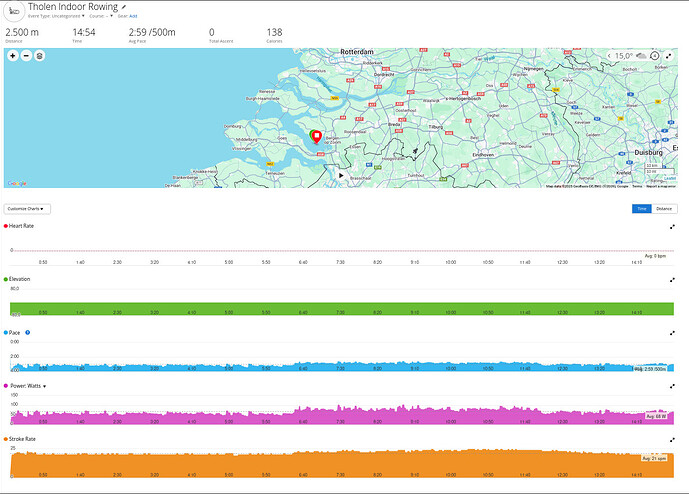Open the Pace chart help tooltip
Image resolution: width=689 pixels, height=494 pixels.
pyautogui.click(x=27, y=331)
